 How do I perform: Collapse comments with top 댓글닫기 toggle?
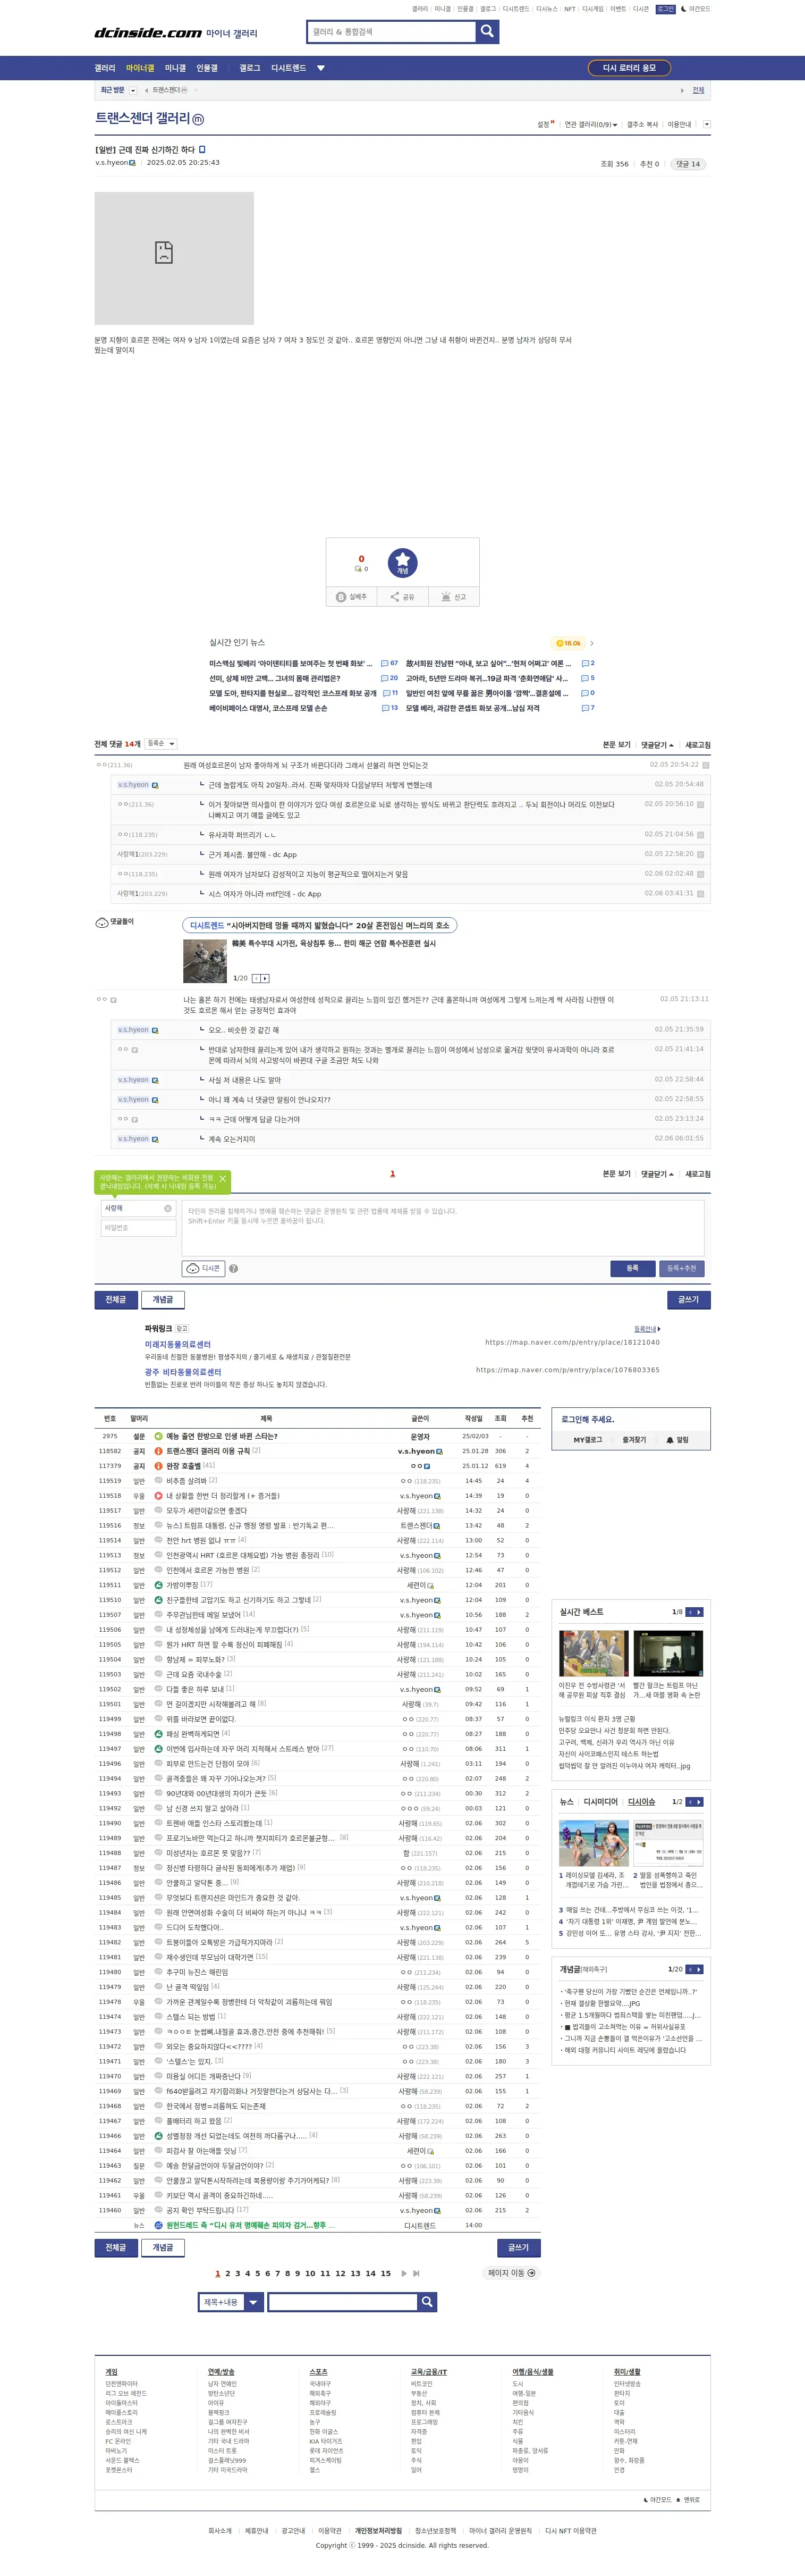pyautogui.click(x=657, y=745)
